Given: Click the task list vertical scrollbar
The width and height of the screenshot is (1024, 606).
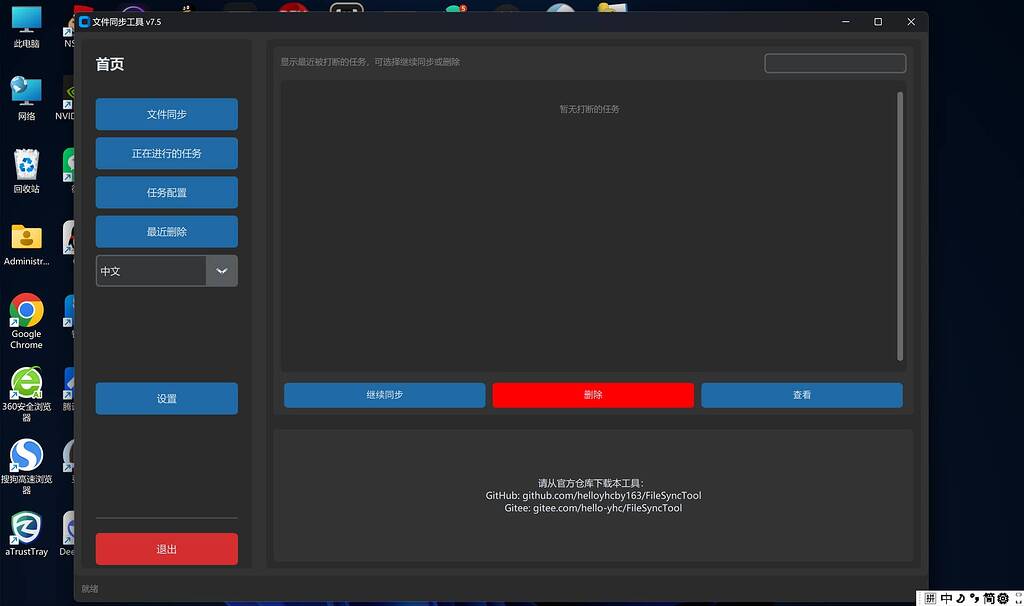Looking at the screenshot, I should pos(900,226).
